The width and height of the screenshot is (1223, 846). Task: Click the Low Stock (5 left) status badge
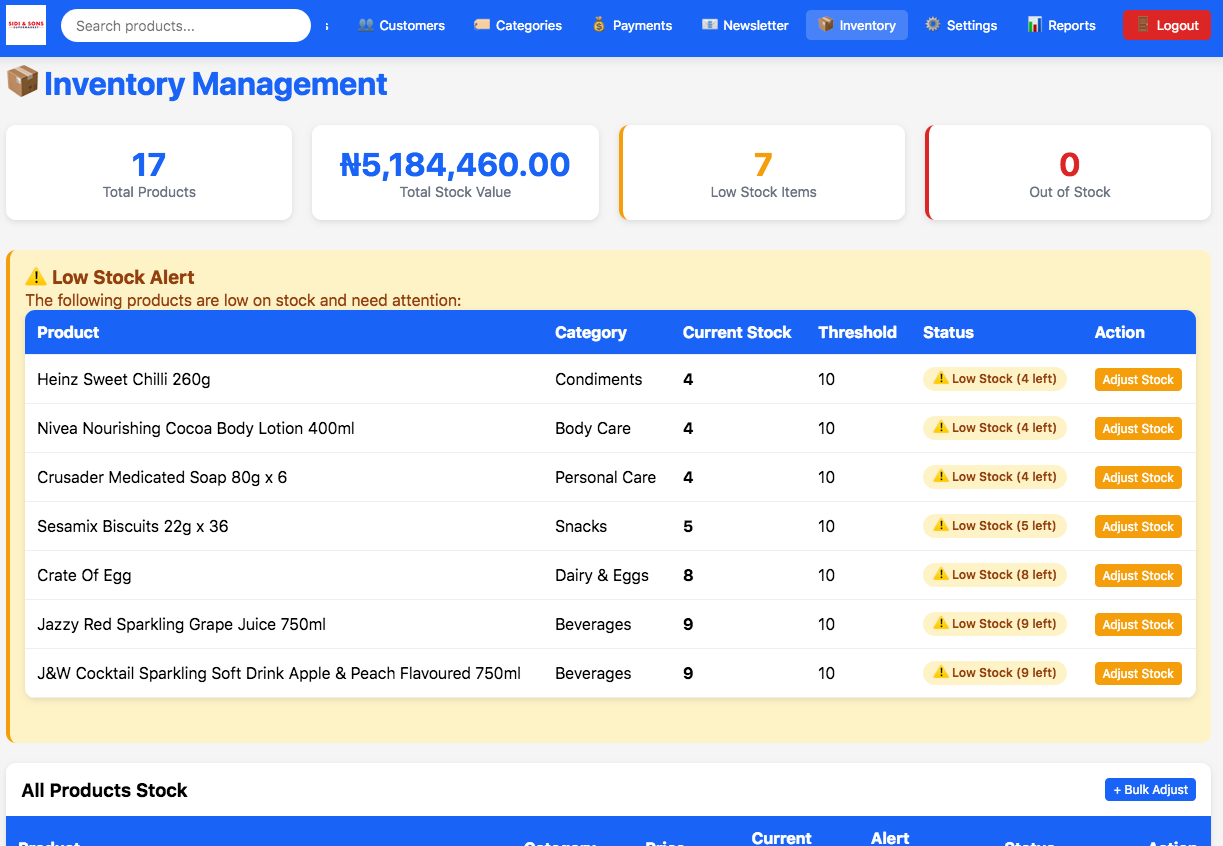tap(995, 526)
